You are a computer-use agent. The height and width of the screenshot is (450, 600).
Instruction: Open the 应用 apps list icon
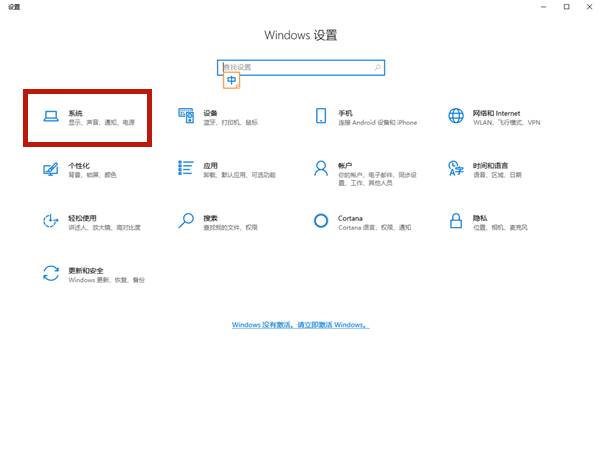point(186,168)
